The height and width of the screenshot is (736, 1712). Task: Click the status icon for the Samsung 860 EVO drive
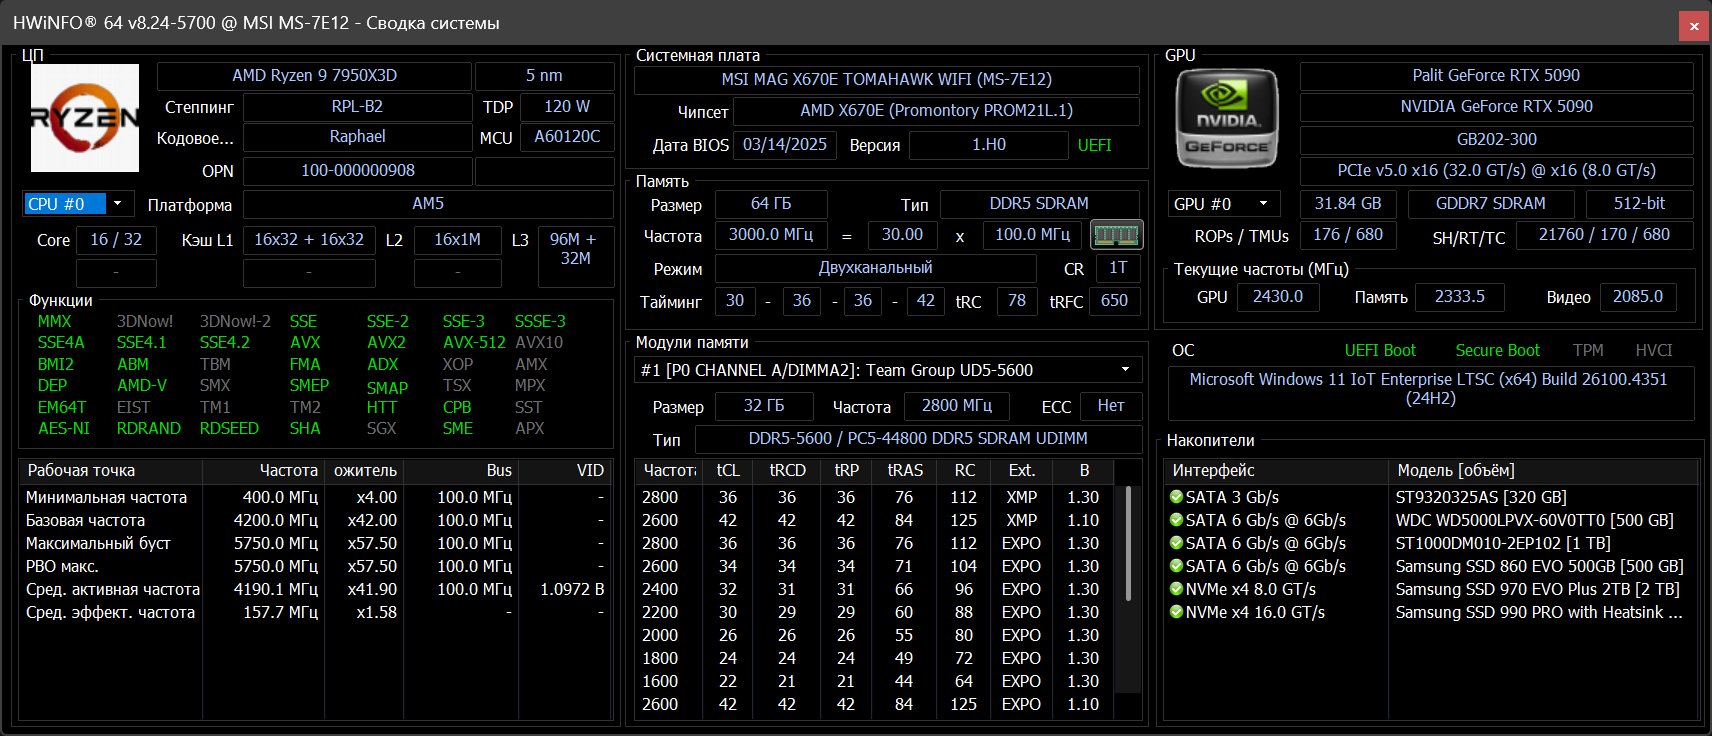(x=1176, y=566)
